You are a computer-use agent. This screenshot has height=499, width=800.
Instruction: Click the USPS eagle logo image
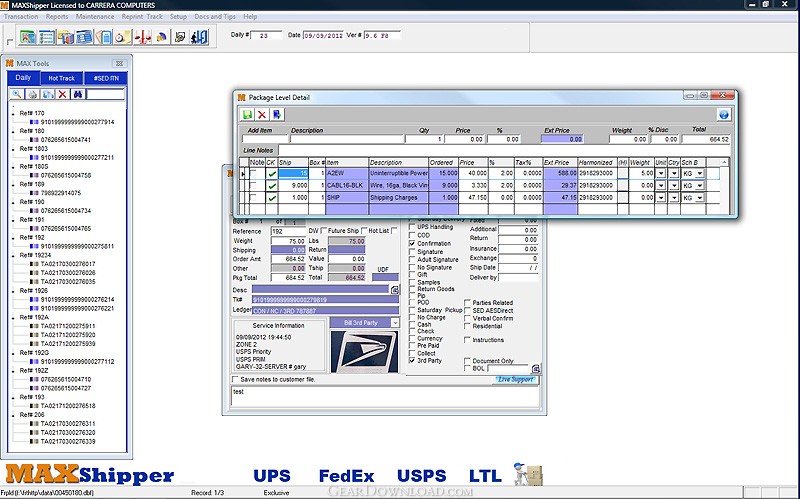click(364, 351)
